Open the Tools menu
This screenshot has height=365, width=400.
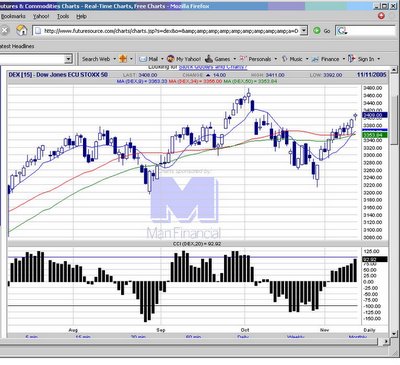pyautogui.click(x=63, y=16)
